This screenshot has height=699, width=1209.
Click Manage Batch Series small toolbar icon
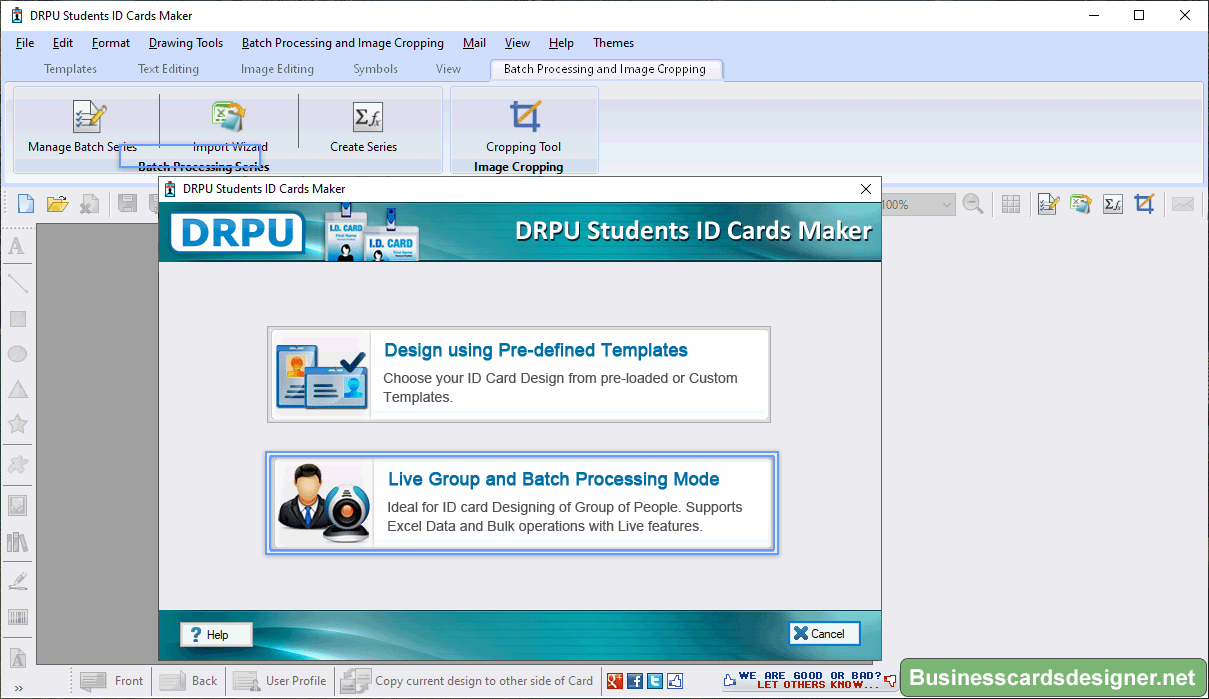tap(1048, 204)
